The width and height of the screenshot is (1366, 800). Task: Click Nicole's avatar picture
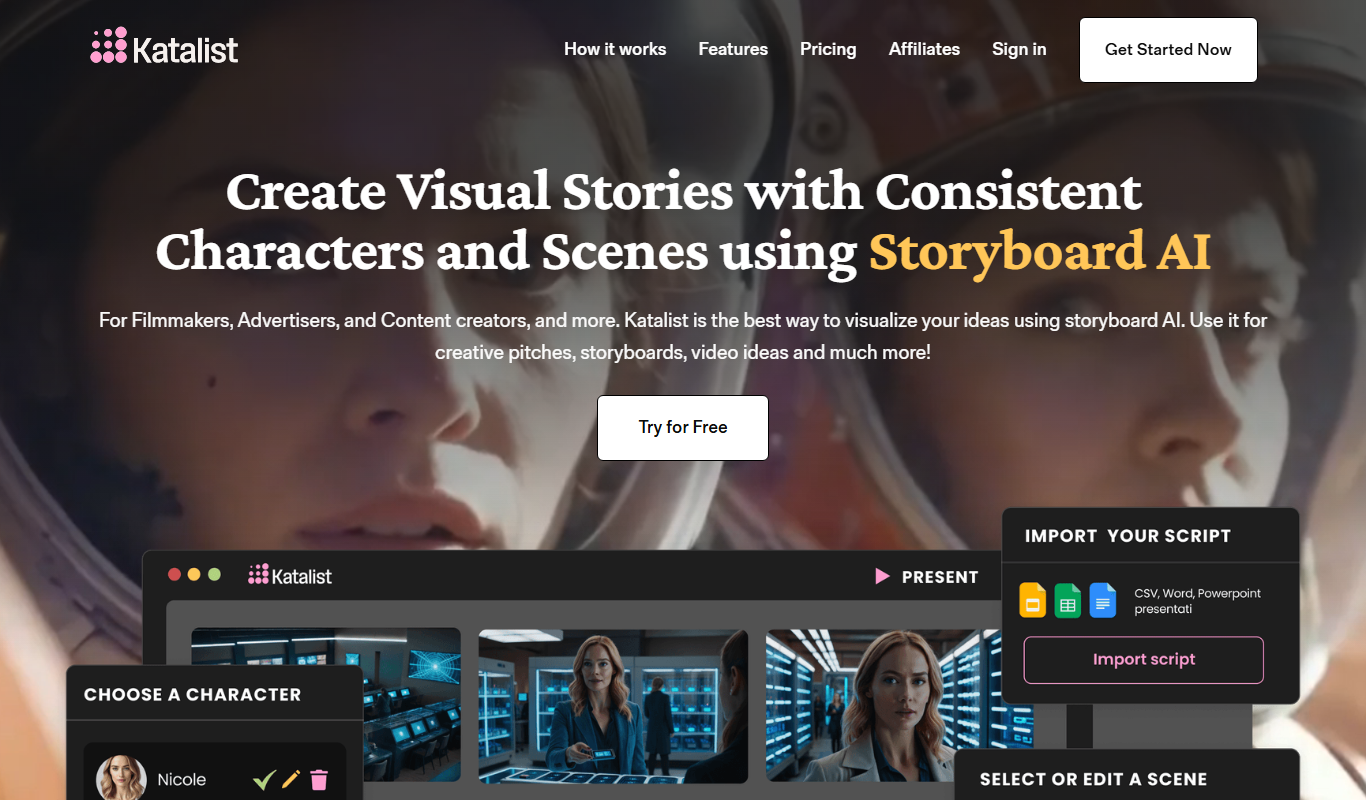(x=121, y=778)
